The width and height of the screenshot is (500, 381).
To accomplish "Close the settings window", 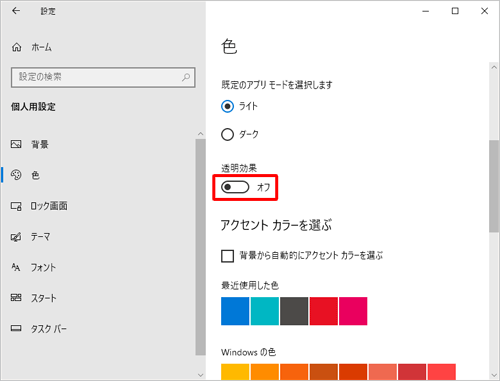I will 485,11.
